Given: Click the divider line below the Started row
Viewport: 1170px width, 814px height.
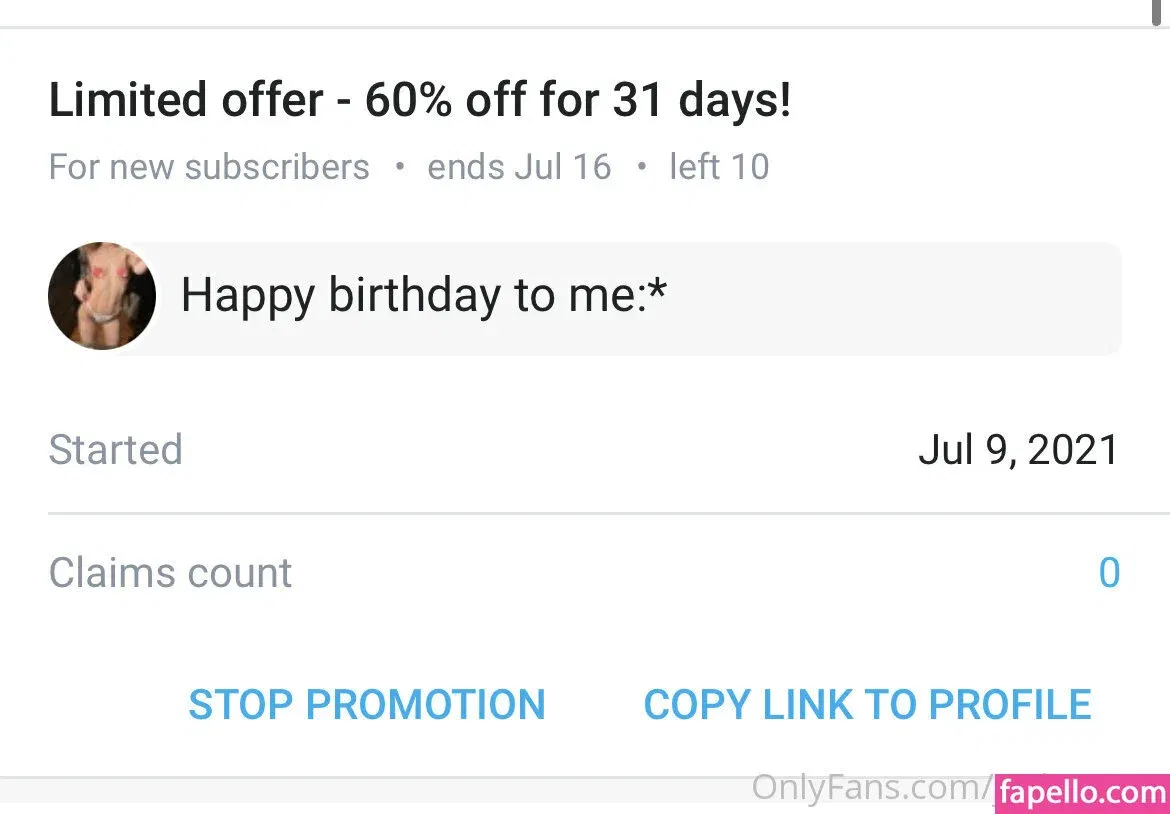Looking at the screenshot, I should pyautogui.click(x=585, y=513).
